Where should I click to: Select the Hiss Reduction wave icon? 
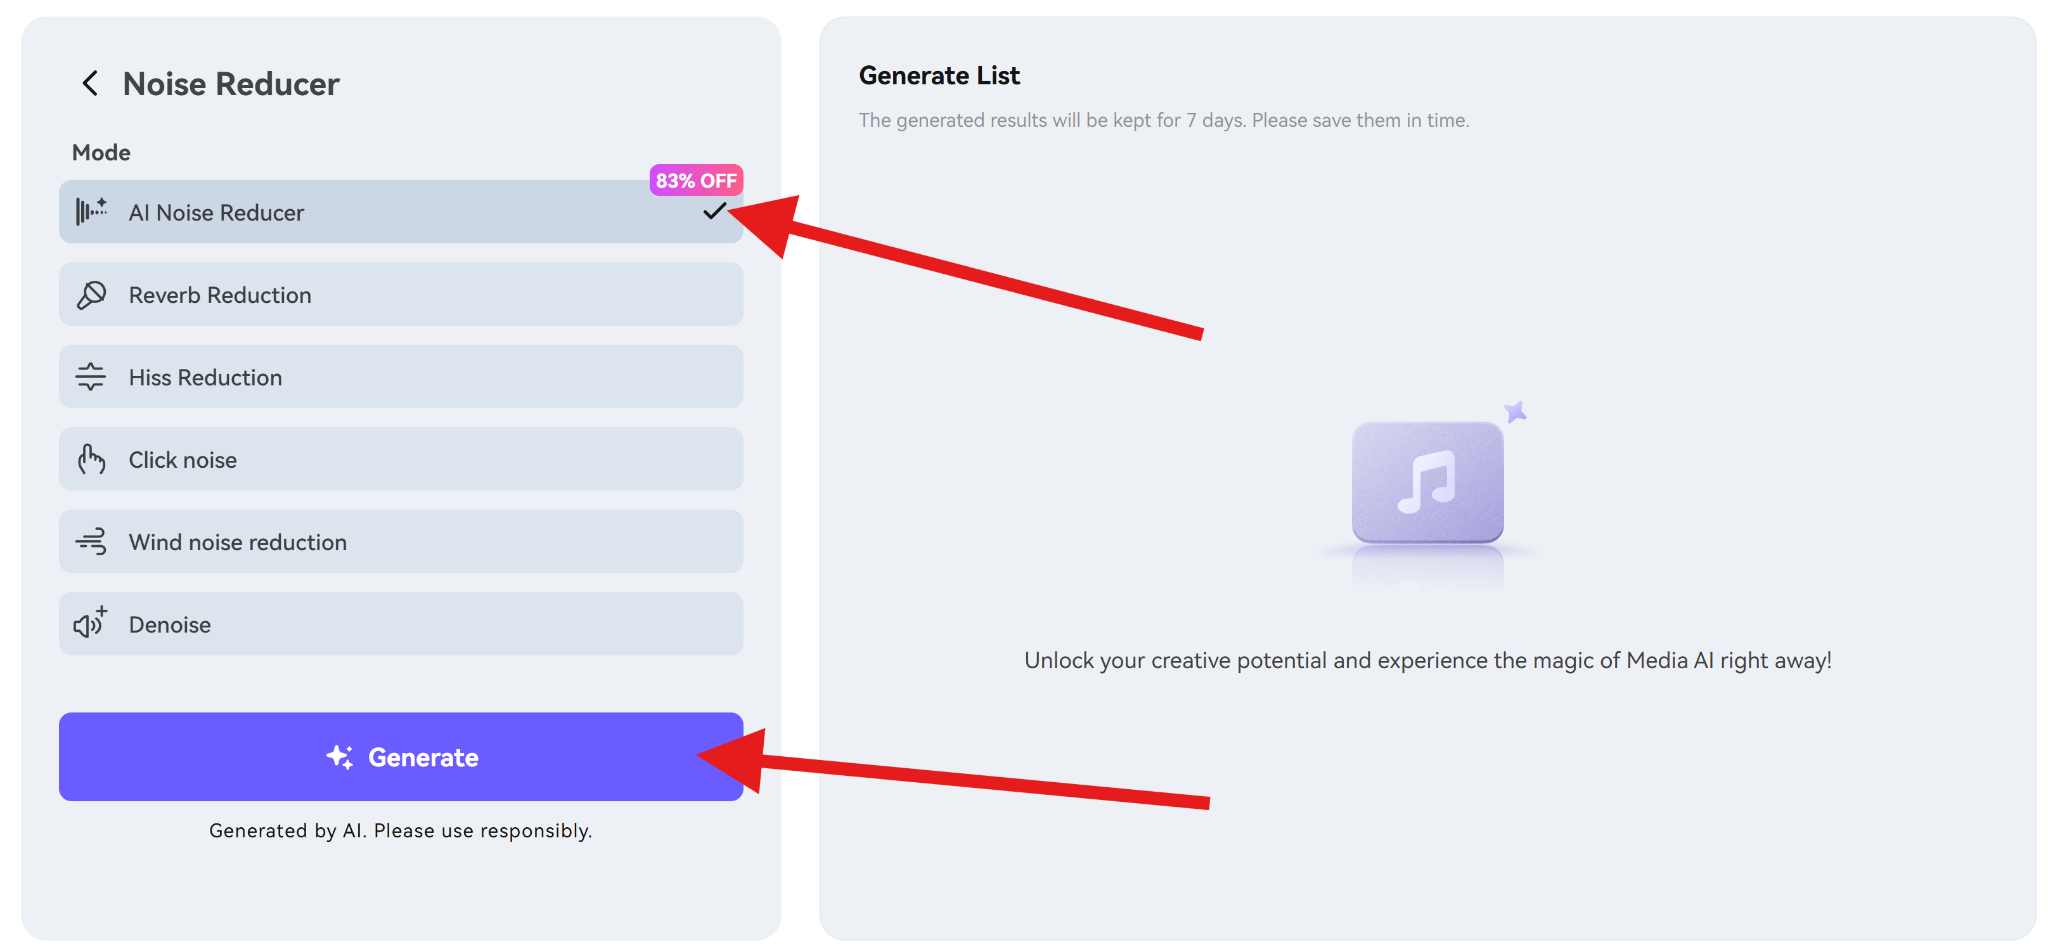click(91, 377)
